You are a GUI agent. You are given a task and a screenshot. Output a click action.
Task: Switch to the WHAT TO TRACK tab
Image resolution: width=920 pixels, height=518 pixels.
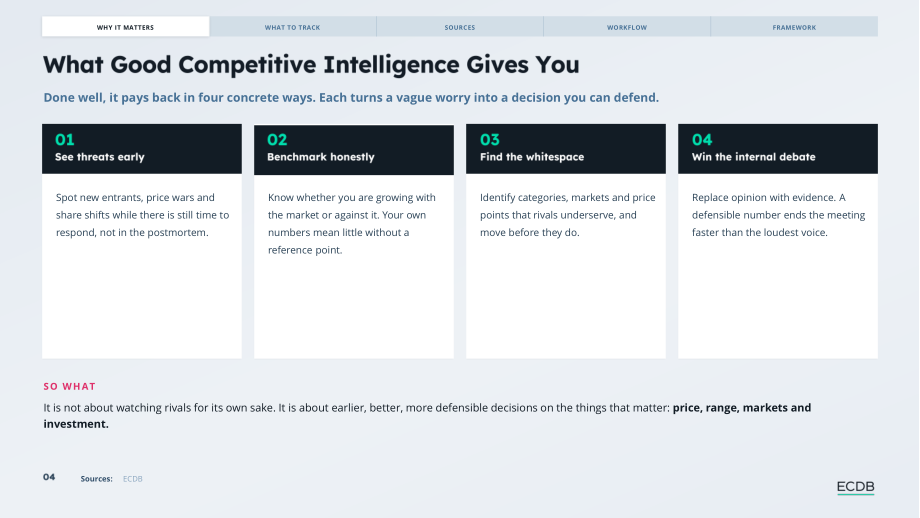click(x=293, y=27)
